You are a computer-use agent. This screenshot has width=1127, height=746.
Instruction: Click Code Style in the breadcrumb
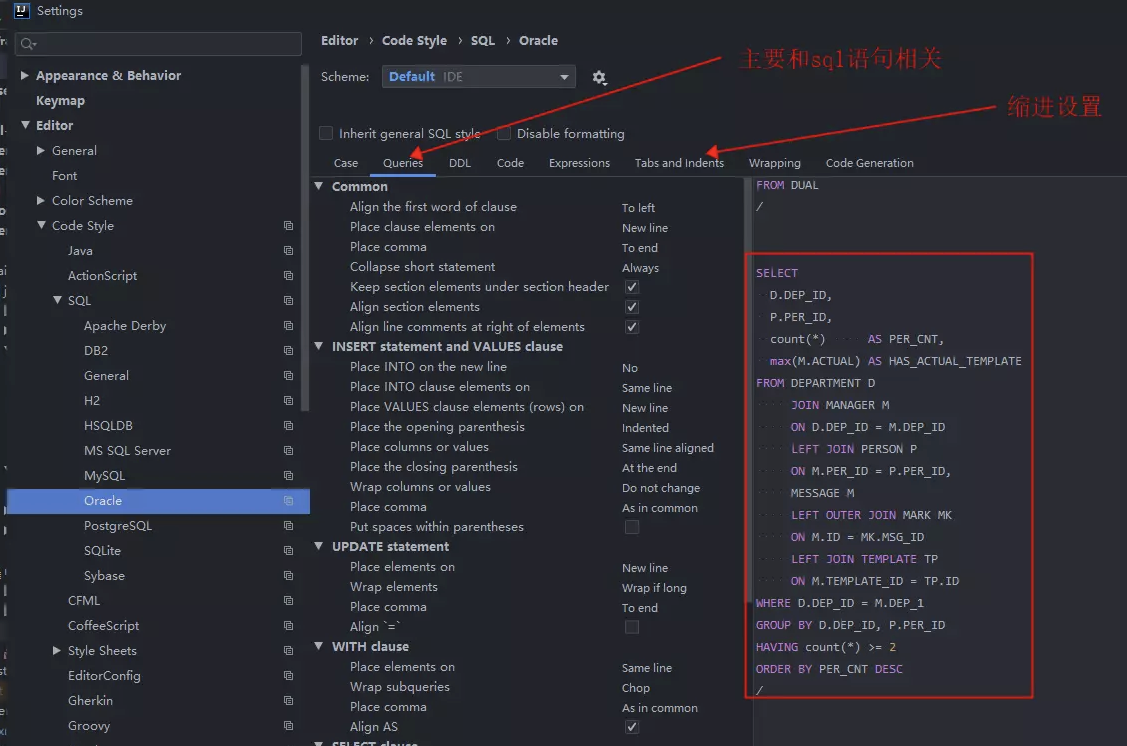point(414,41)
